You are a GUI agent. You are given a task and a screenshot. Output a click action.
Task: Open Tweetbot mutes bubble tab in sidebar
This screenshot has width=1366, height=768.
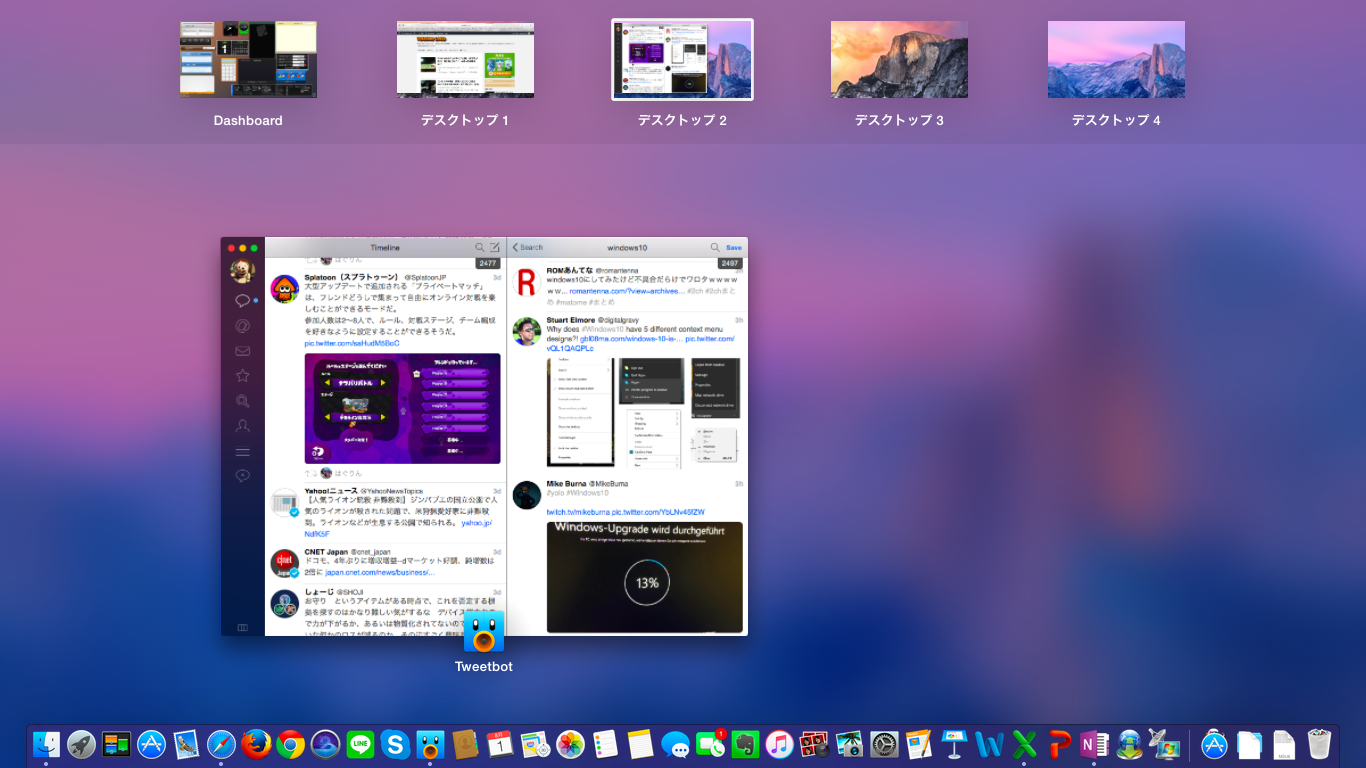[242, 476]
